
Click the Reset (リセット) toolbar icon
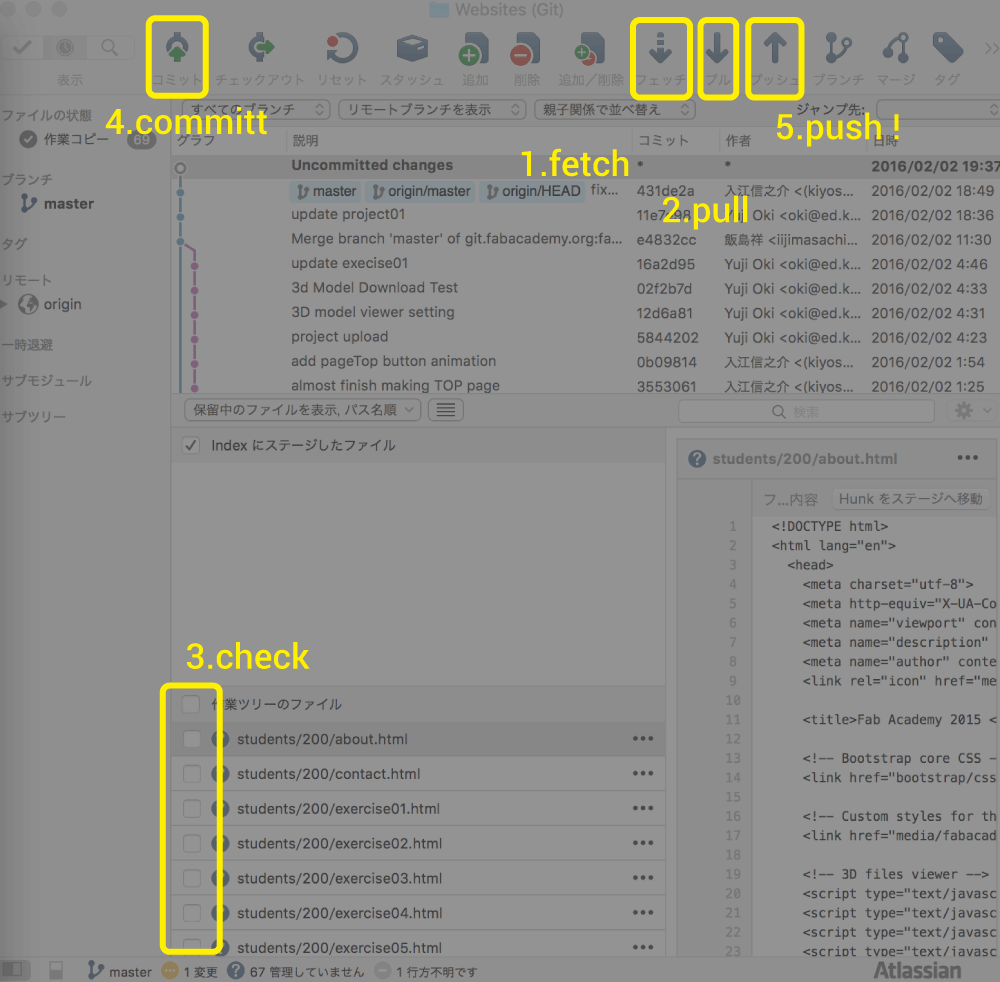pos(342,48)
